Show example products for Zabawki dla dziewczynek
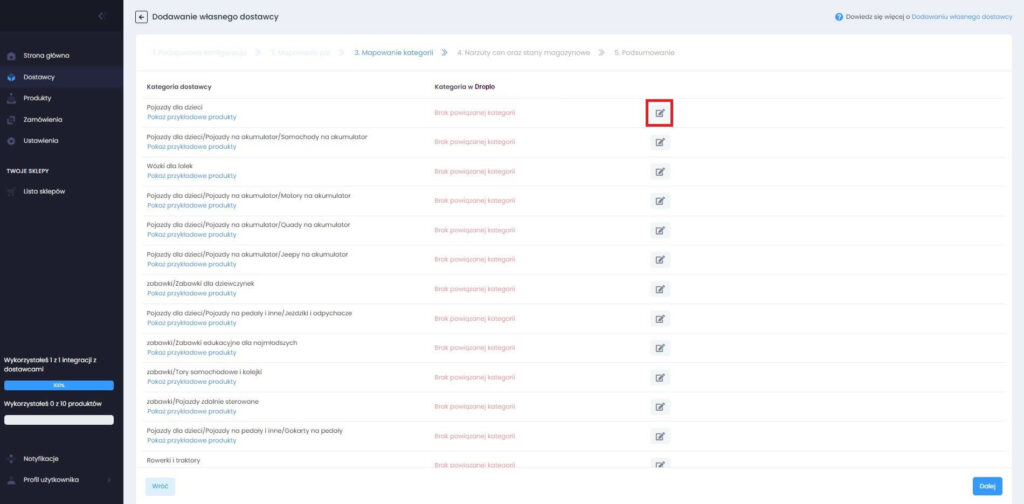 click(191, 293)
